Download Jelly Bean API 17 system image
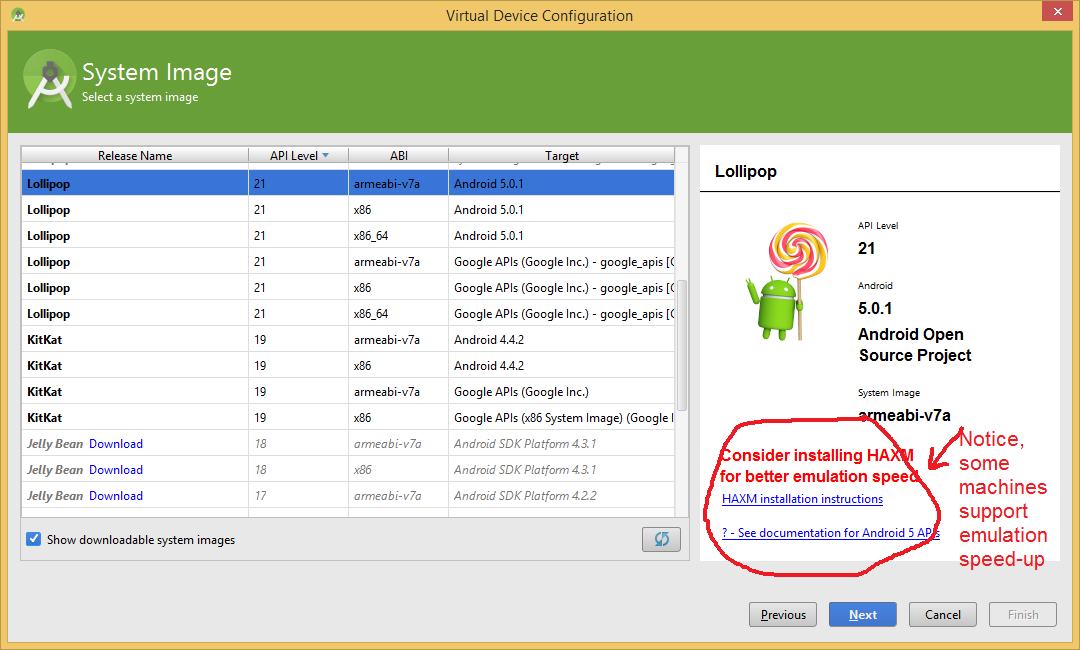Viewport: 1080px width, 650px height. [x=116, y=496]
